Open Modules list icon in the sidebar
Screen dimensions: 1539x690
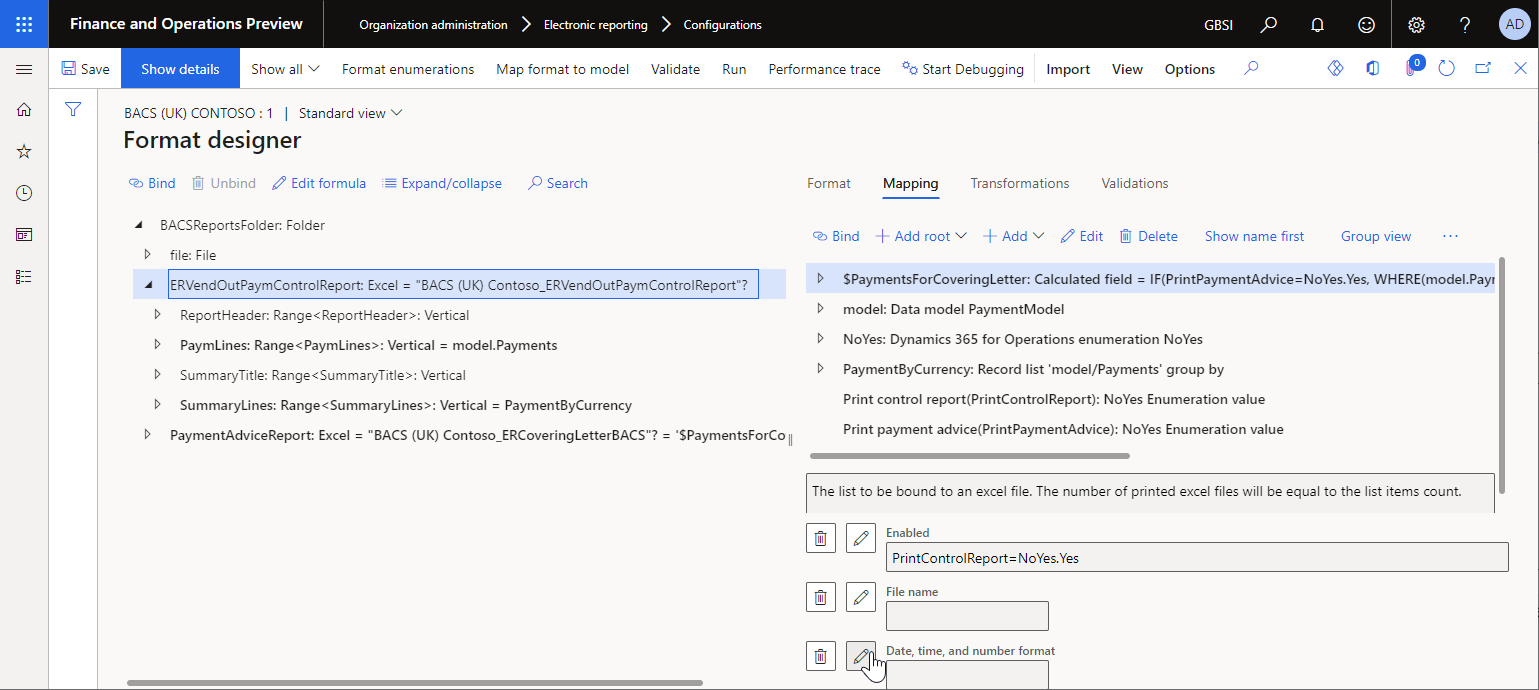tap(24, 277)
